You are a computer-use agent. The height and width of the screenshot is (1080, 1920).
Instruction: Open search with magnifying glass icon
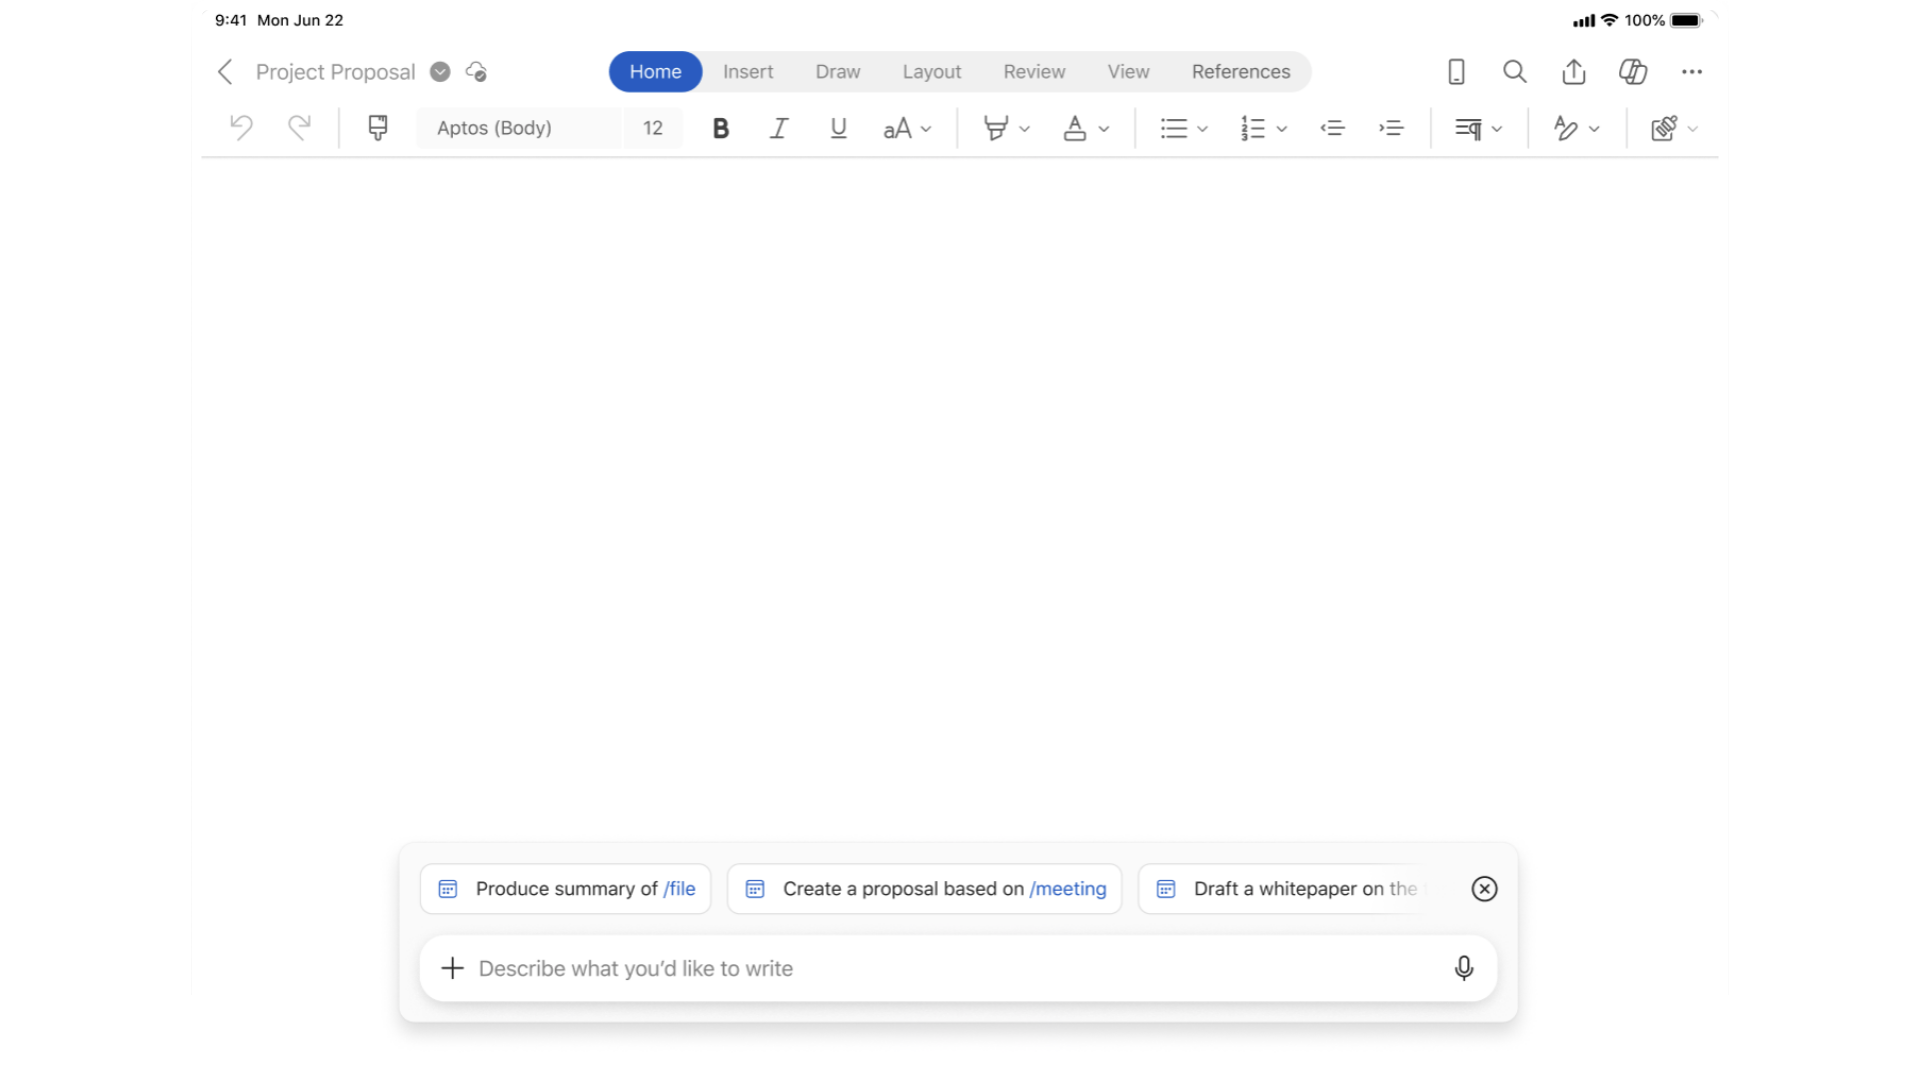(x=1515, y=71)
